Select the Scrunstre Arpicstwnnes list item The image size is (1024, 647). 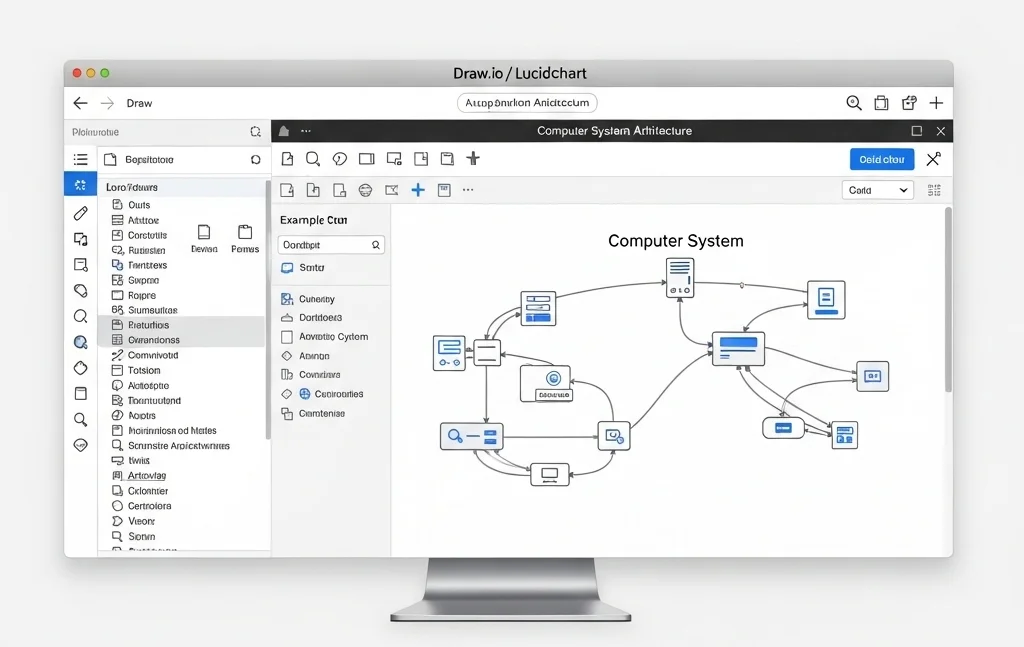coord(179,446)
